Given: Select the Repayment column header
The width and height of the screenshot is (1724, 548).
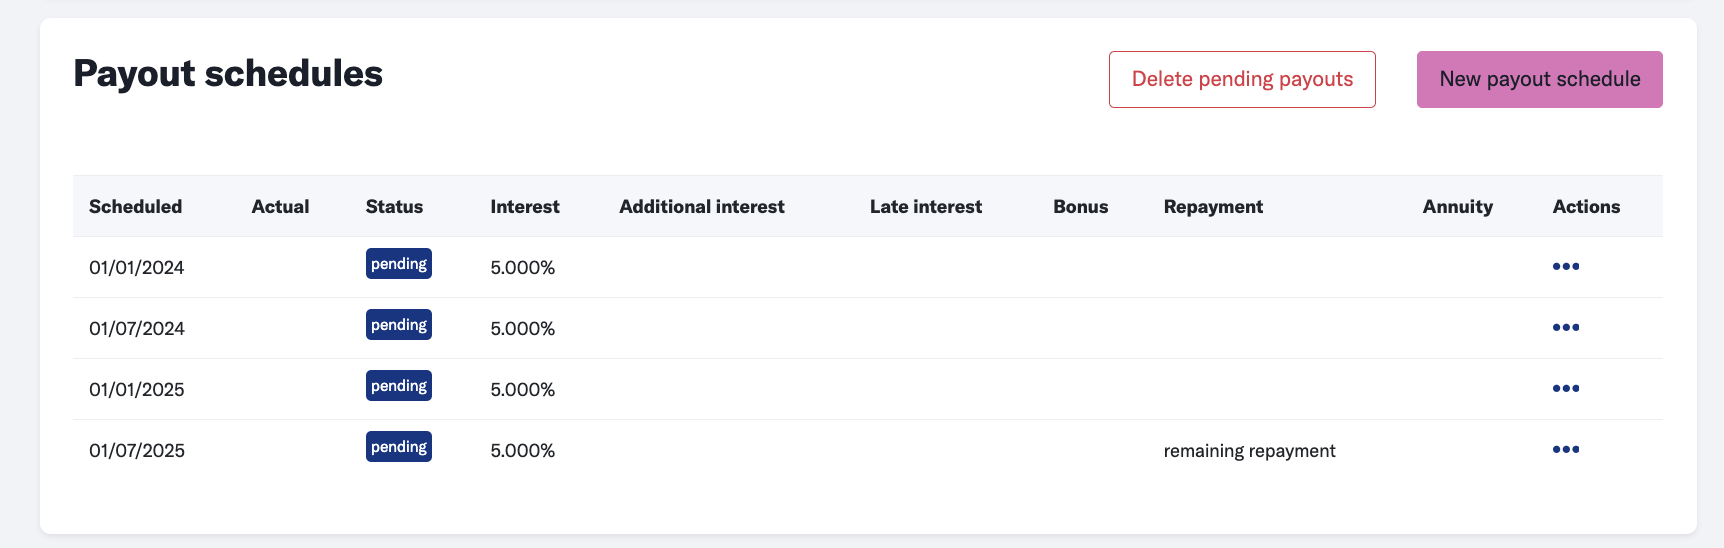Looking at the screenshot, I should tap(1213, 207).
